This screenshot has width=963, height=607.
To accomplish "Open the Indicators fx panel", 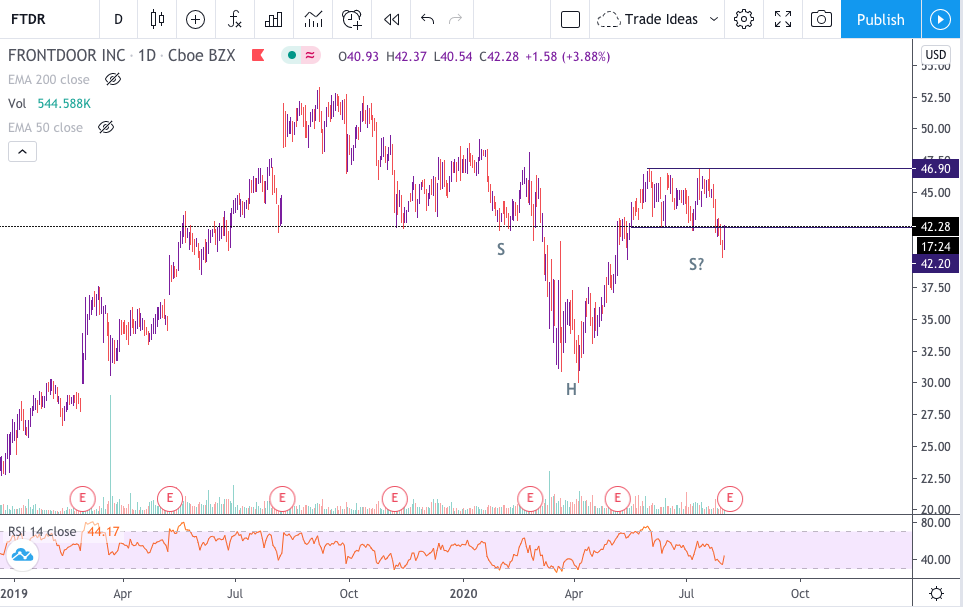I will (235, 19).
